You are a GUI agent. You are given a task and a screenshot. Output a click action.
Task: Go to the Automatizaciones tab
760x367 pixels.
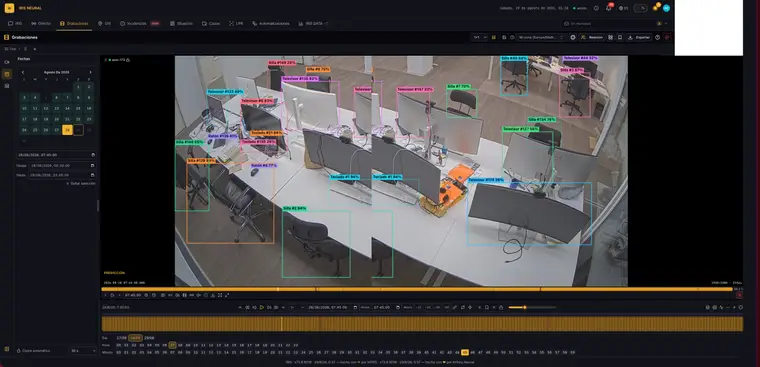click(x=270, y=23)
